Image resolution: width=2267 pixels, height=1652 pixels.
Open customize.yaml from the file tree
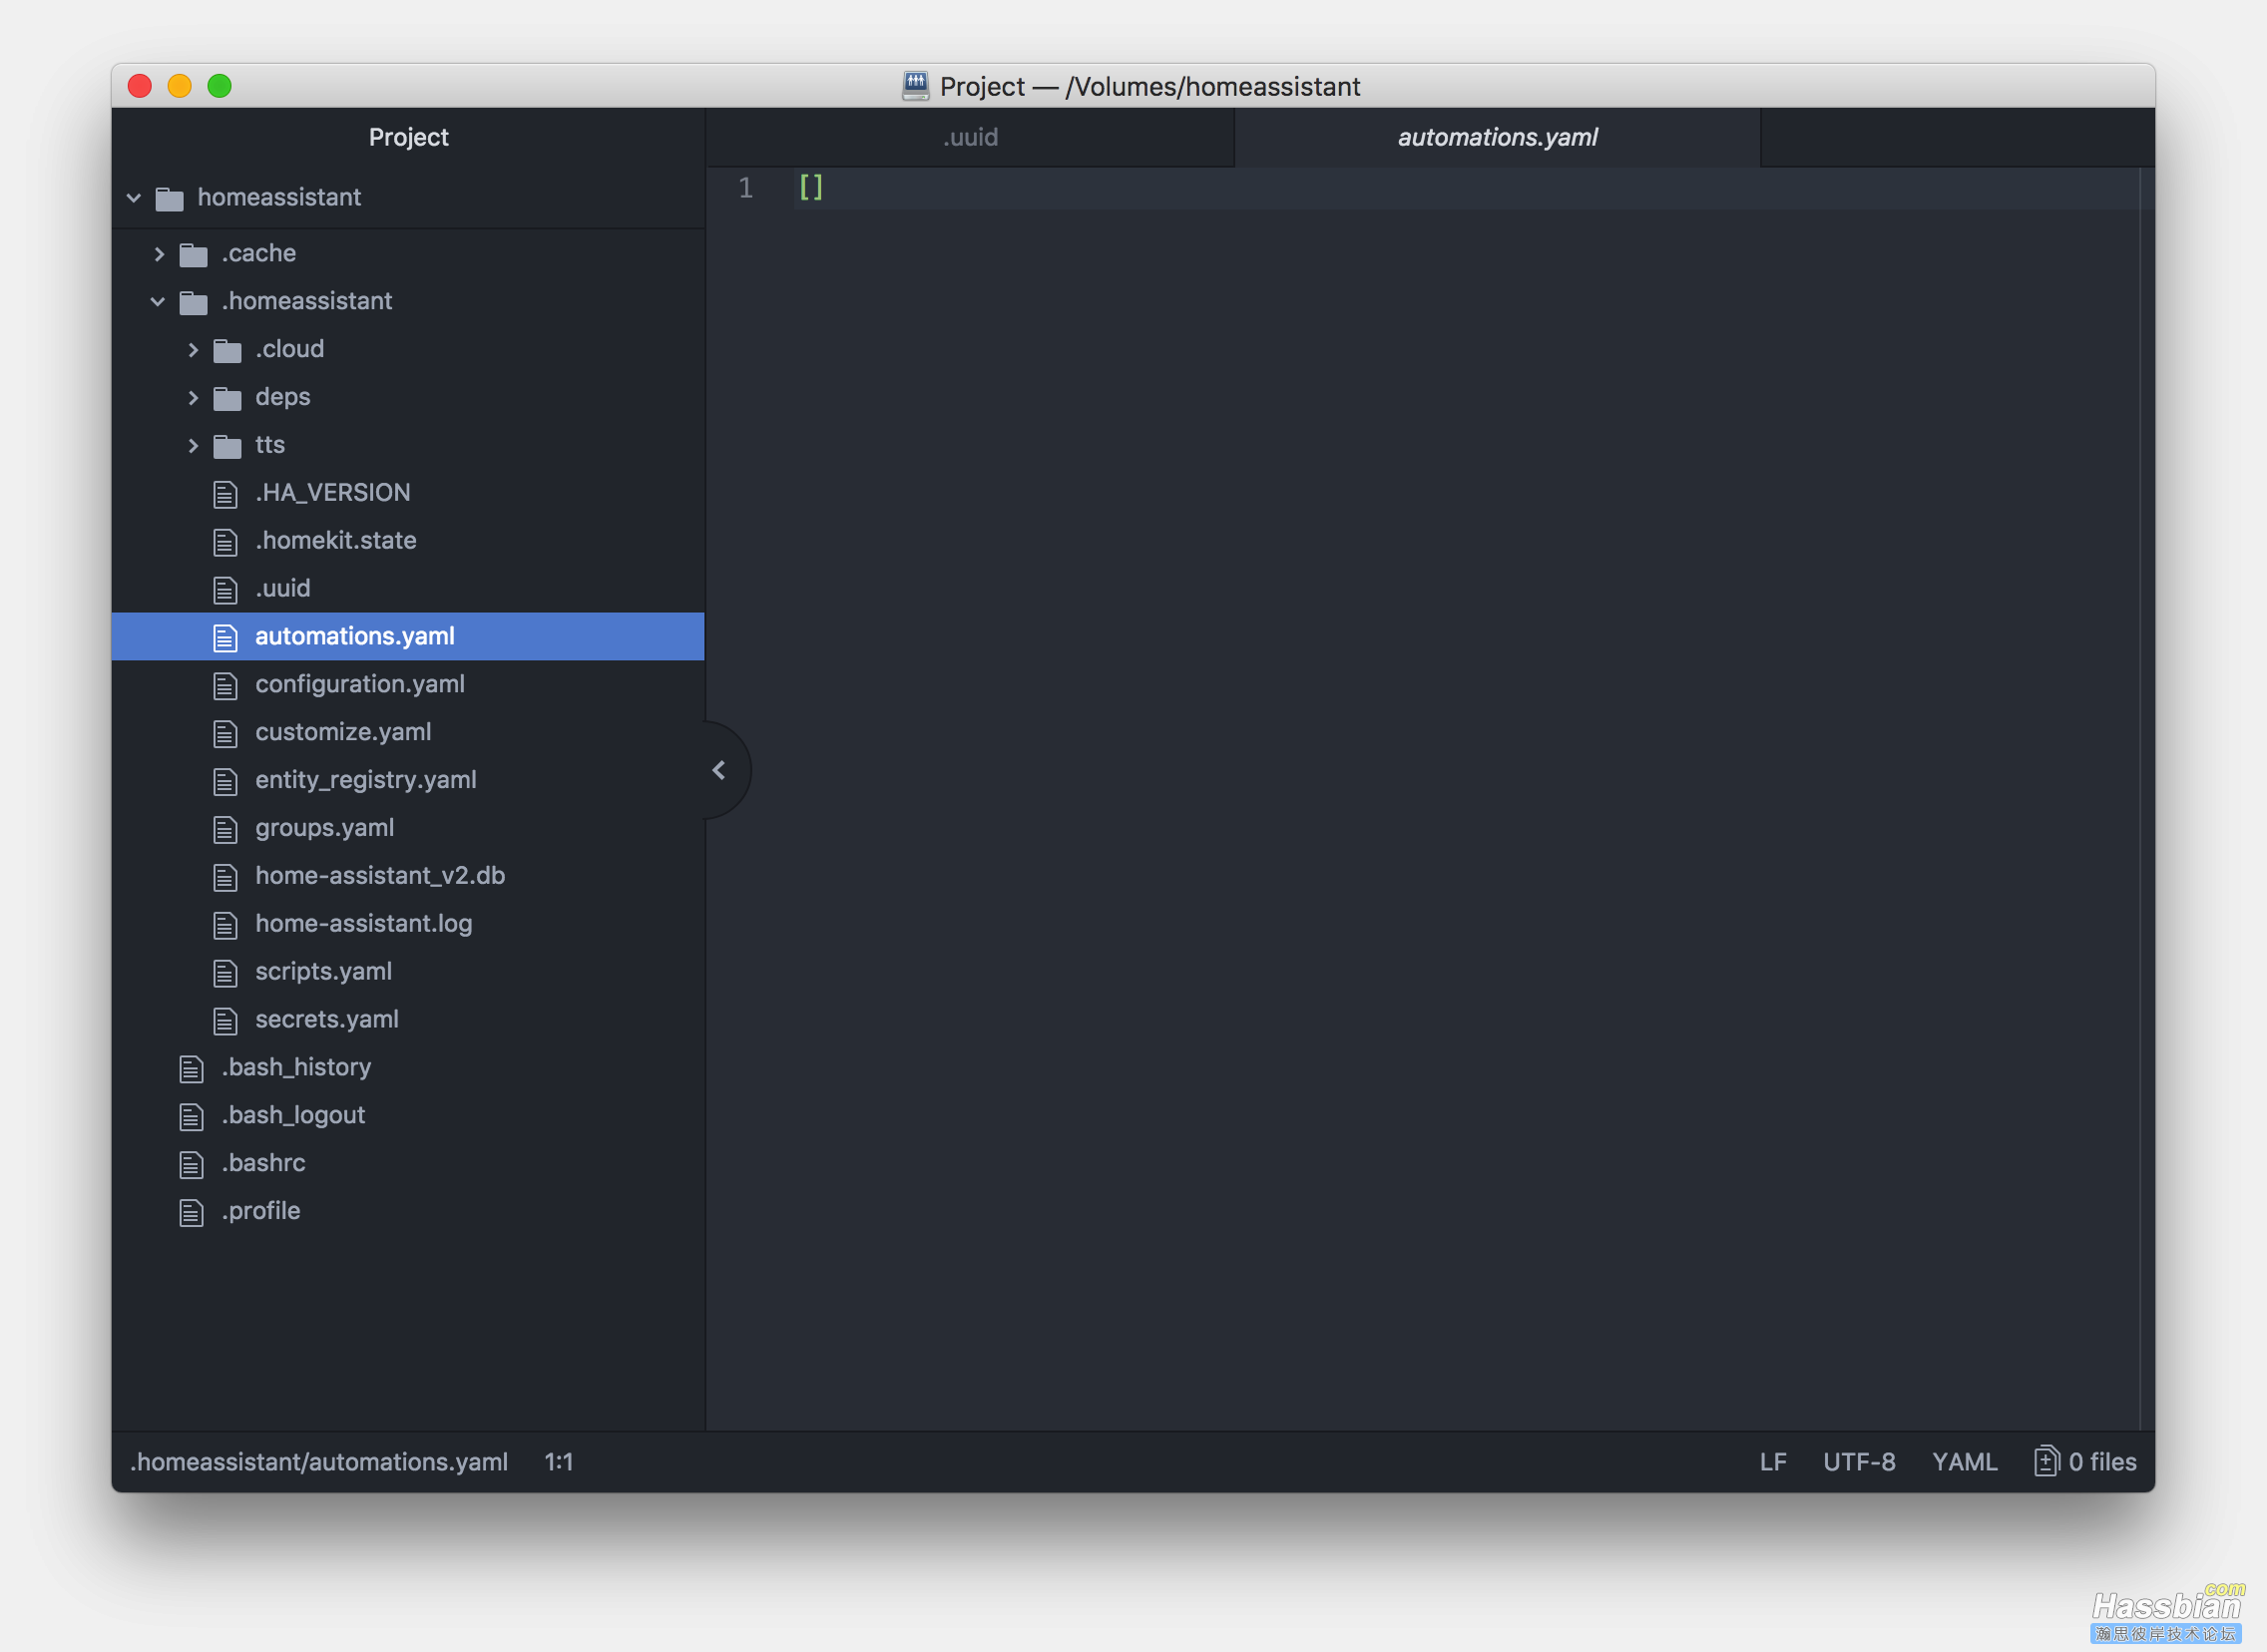(343, 732)
